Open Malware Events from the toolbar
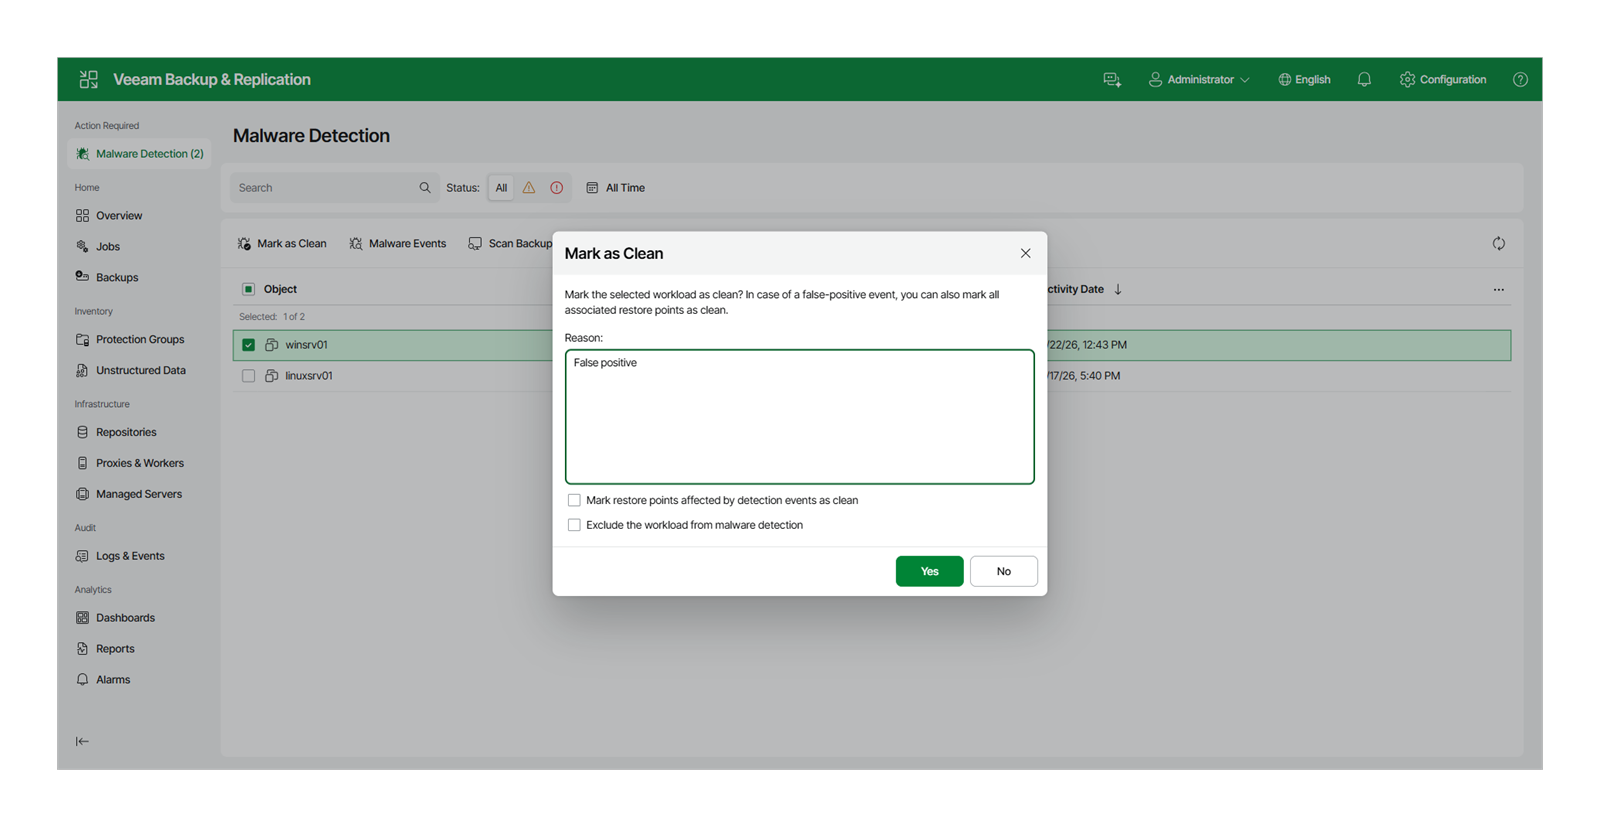The height and width of the screenshot is (827, 1600). click(398, 244)
